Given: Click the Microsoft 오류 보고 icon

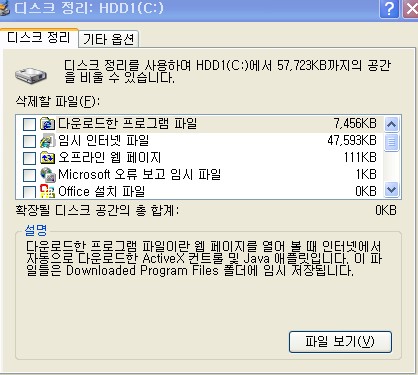Looking at the screenshot, I should click(x=48, y=174).
